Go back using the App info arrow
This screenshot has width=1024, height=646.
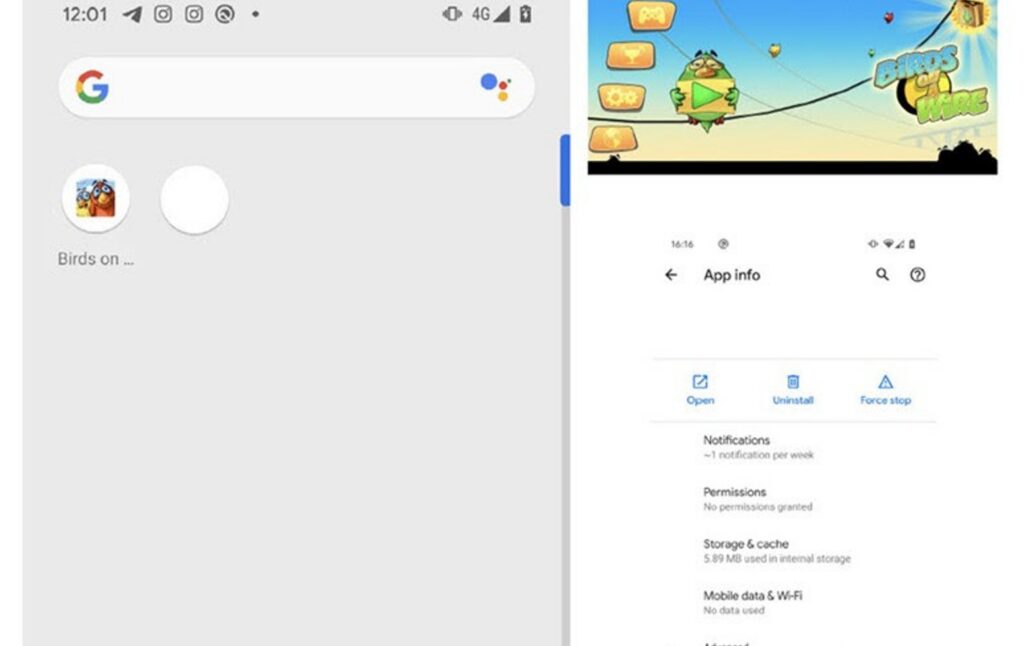click(x=671, y=275)
